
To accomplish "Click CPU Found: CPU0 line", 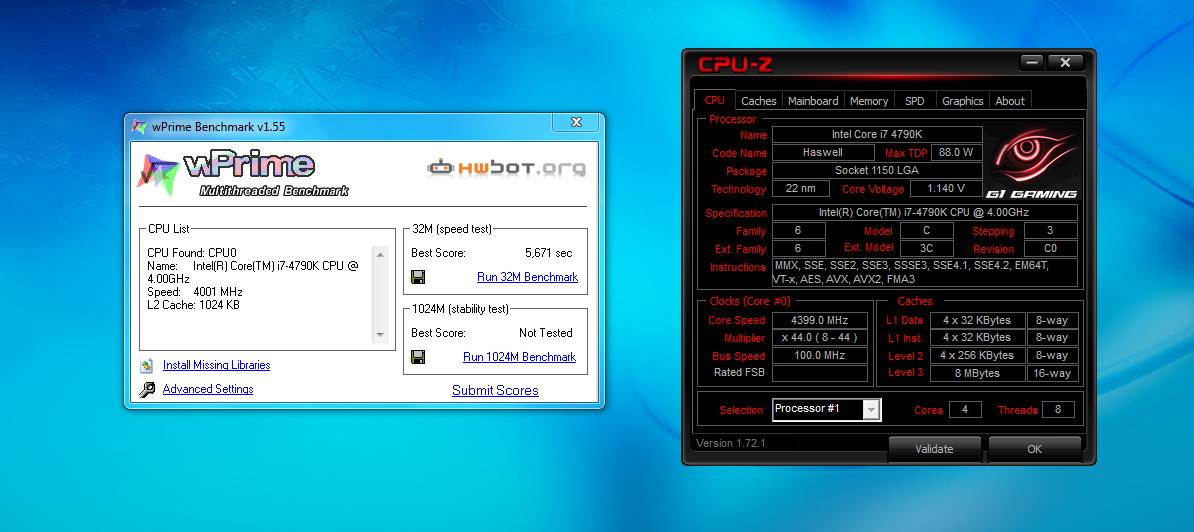I will tap(192, 253).
